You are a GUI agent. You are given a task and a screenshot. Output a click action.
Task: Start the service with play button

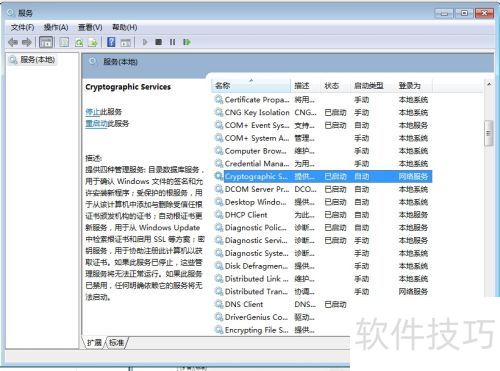145,42
